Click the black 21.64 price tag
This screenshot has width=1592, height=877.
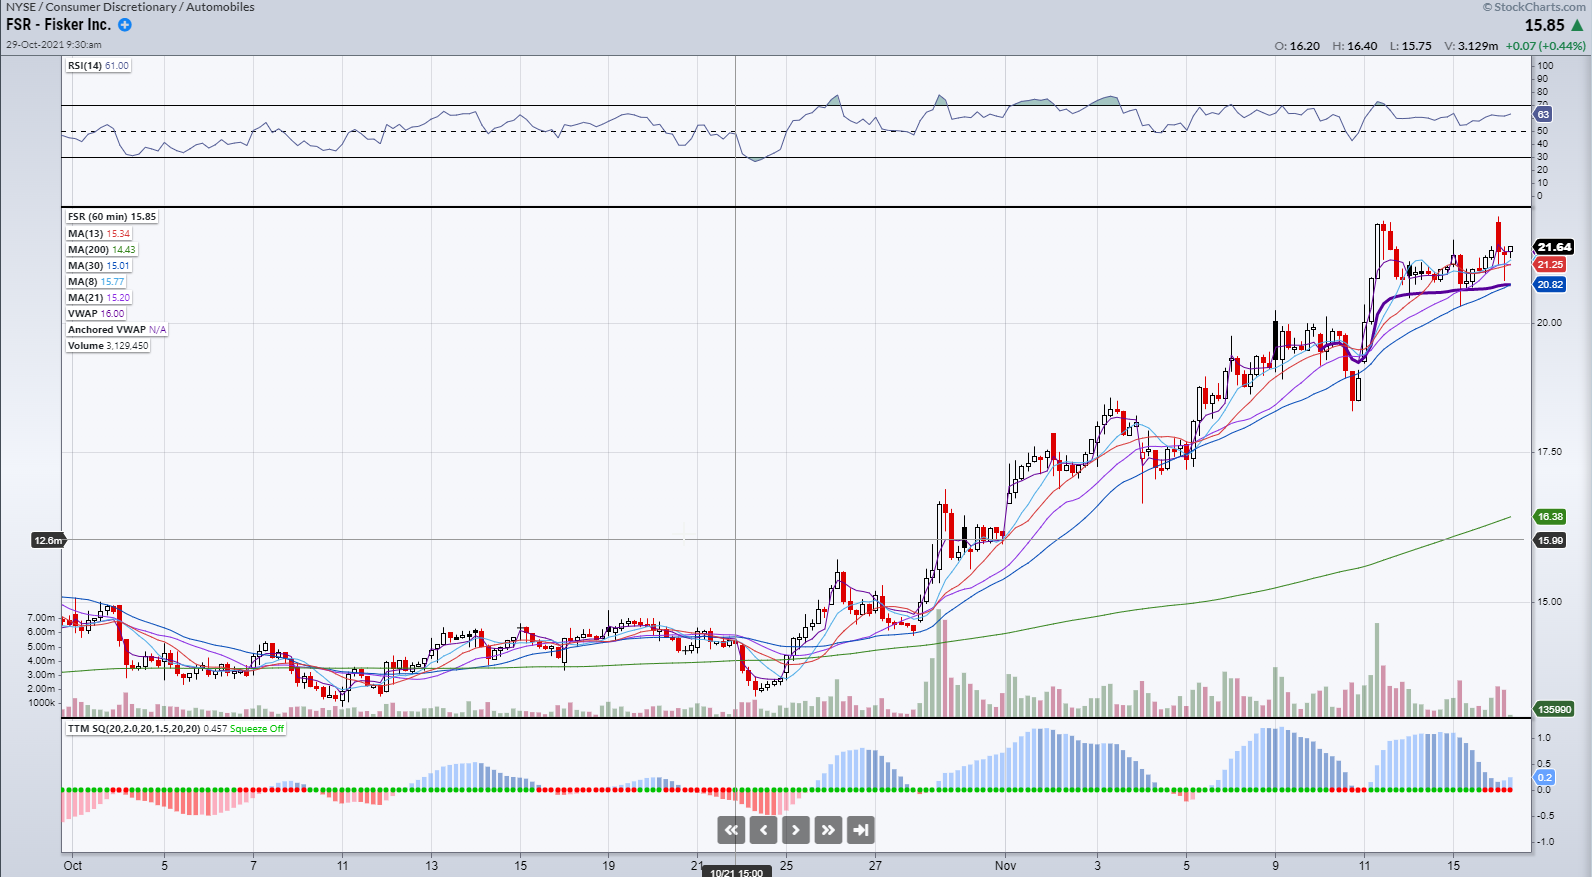pos(1554,247)
